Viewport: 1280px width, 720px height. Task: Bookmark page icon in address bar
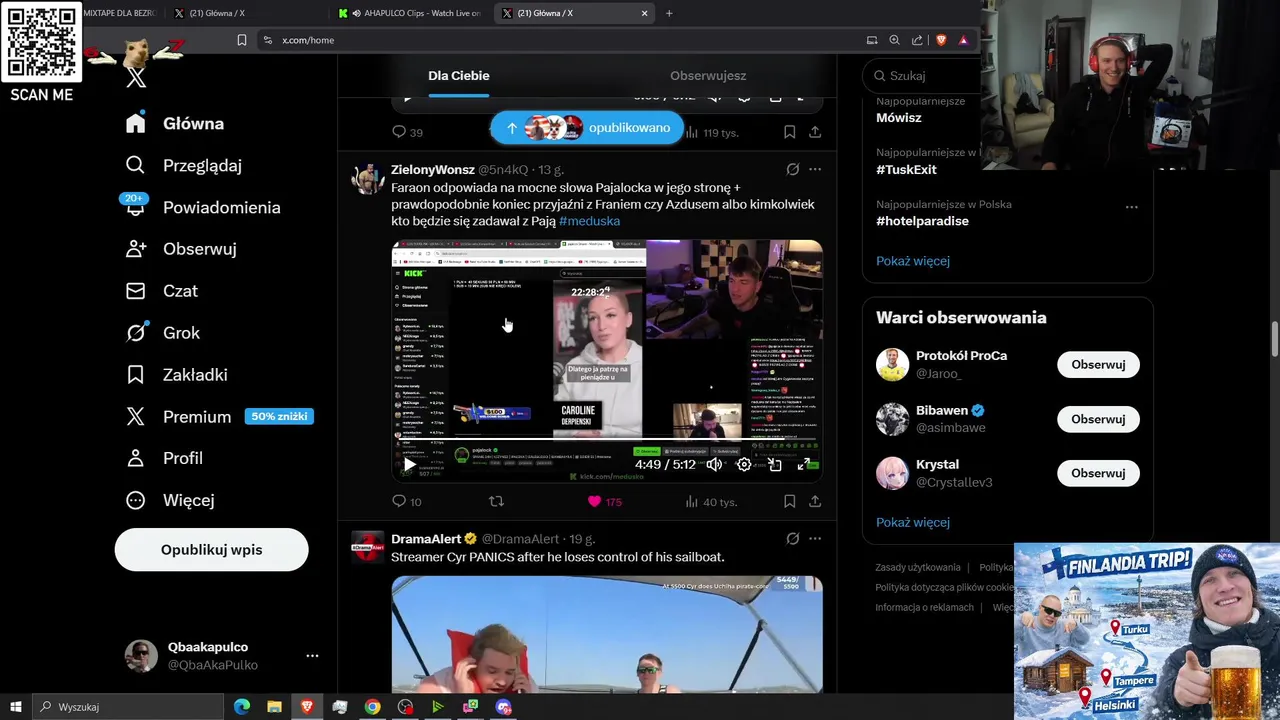[x=241, y=40]
